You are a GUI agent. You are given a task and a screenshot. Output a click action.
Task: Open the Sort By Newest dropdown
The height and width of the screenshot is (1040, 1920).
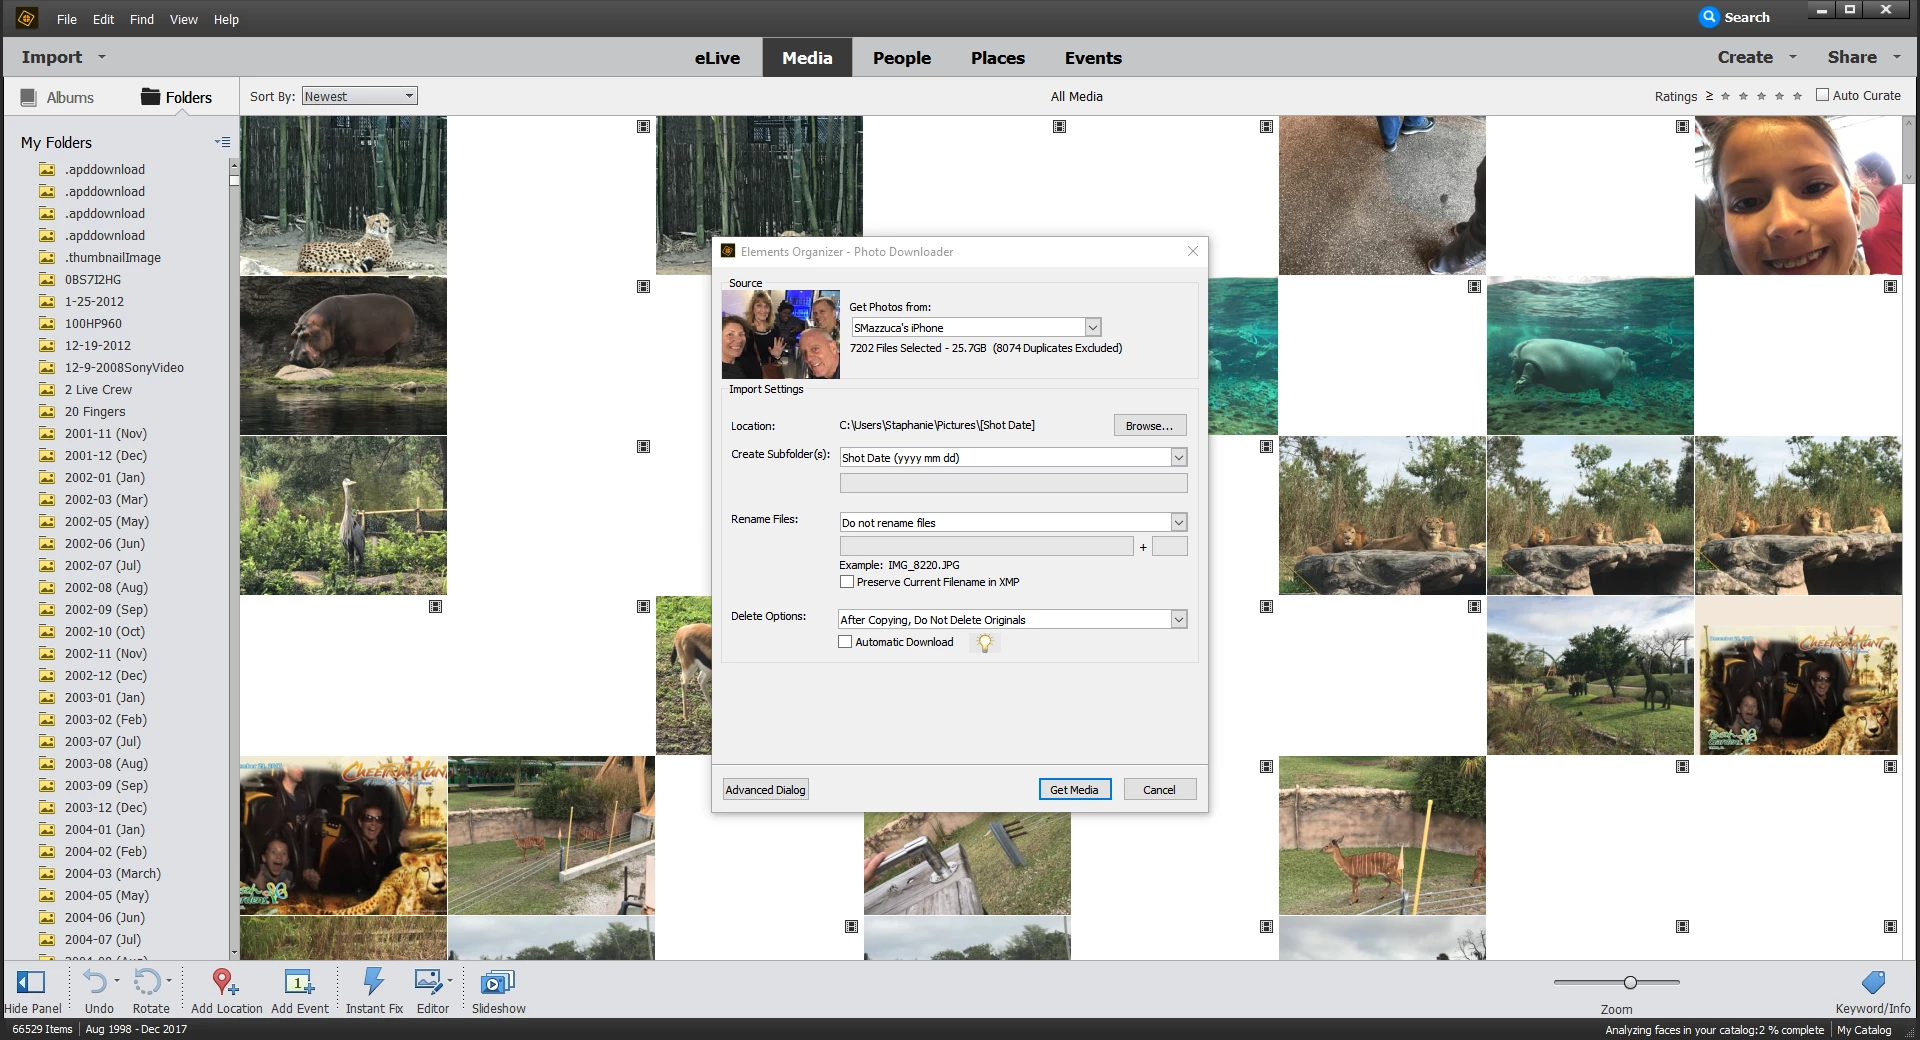tap(360, 96)
